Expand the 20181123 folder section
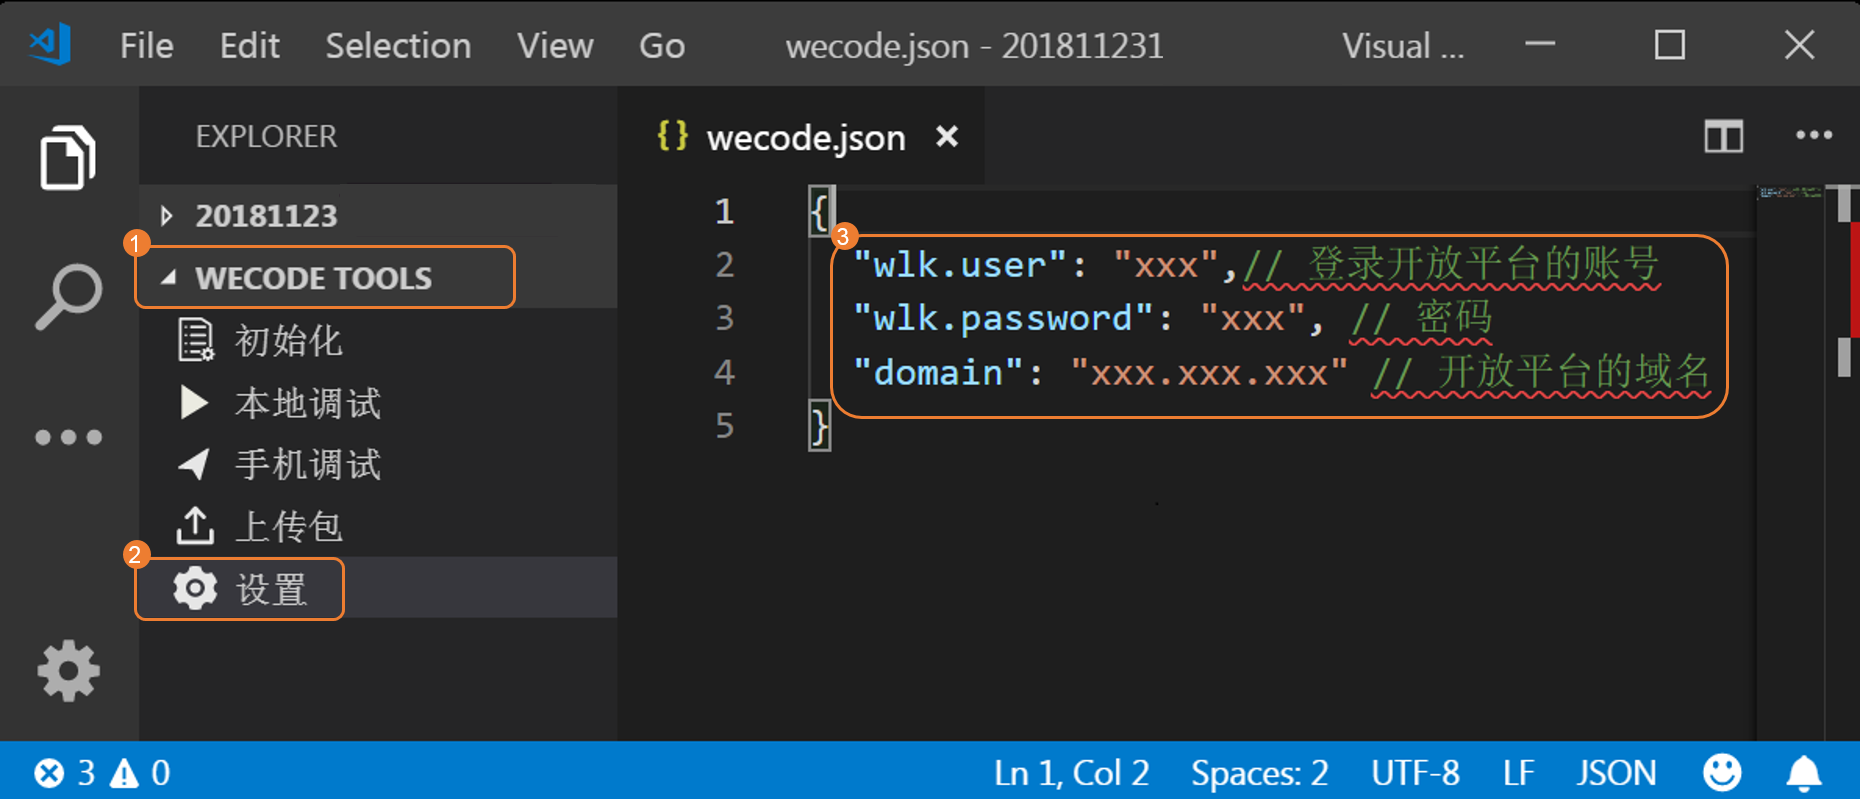This screenshot has width=1860, height=799. click(378, 215)
